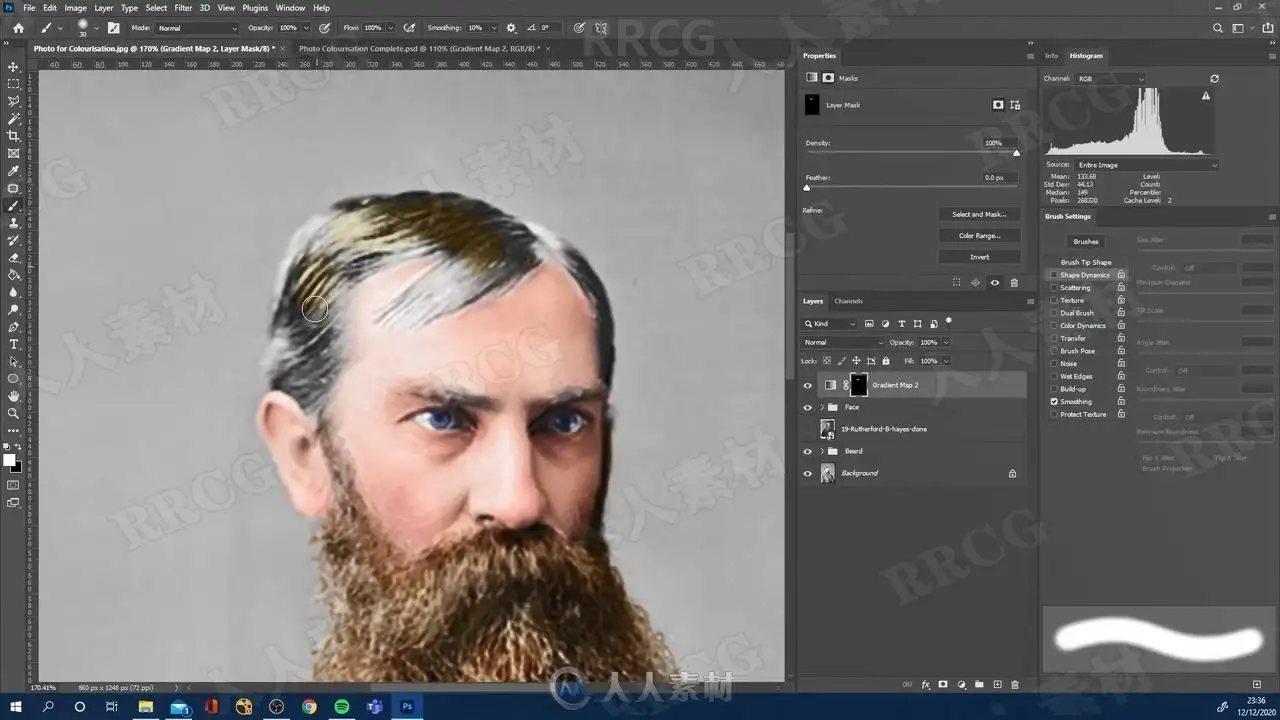Toggle symmetry painting butterfly icon
This screenshot has width=1280, height=720.
(x=602, y=28)
